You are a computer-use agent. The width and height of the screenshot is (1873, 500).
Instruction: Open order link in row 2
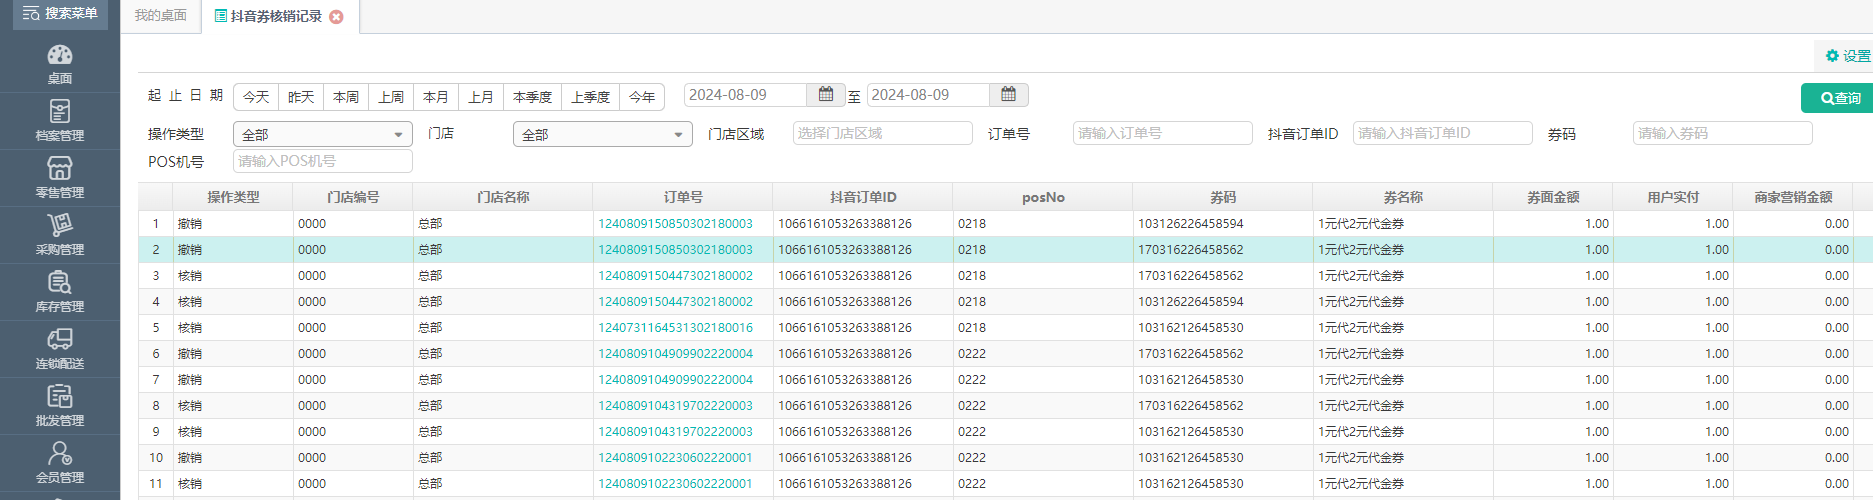pyautogui.click(x=675, y=250)
